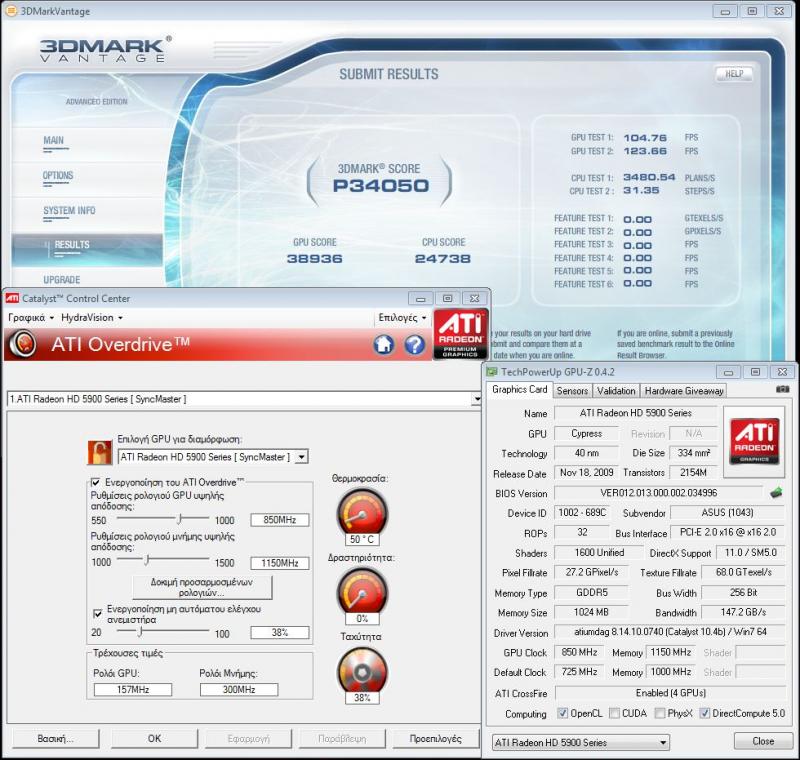Screen dimensions: 800x760
Task: Click the BIOS save chip icon in GPU-Z
Action: coord(776,493)
